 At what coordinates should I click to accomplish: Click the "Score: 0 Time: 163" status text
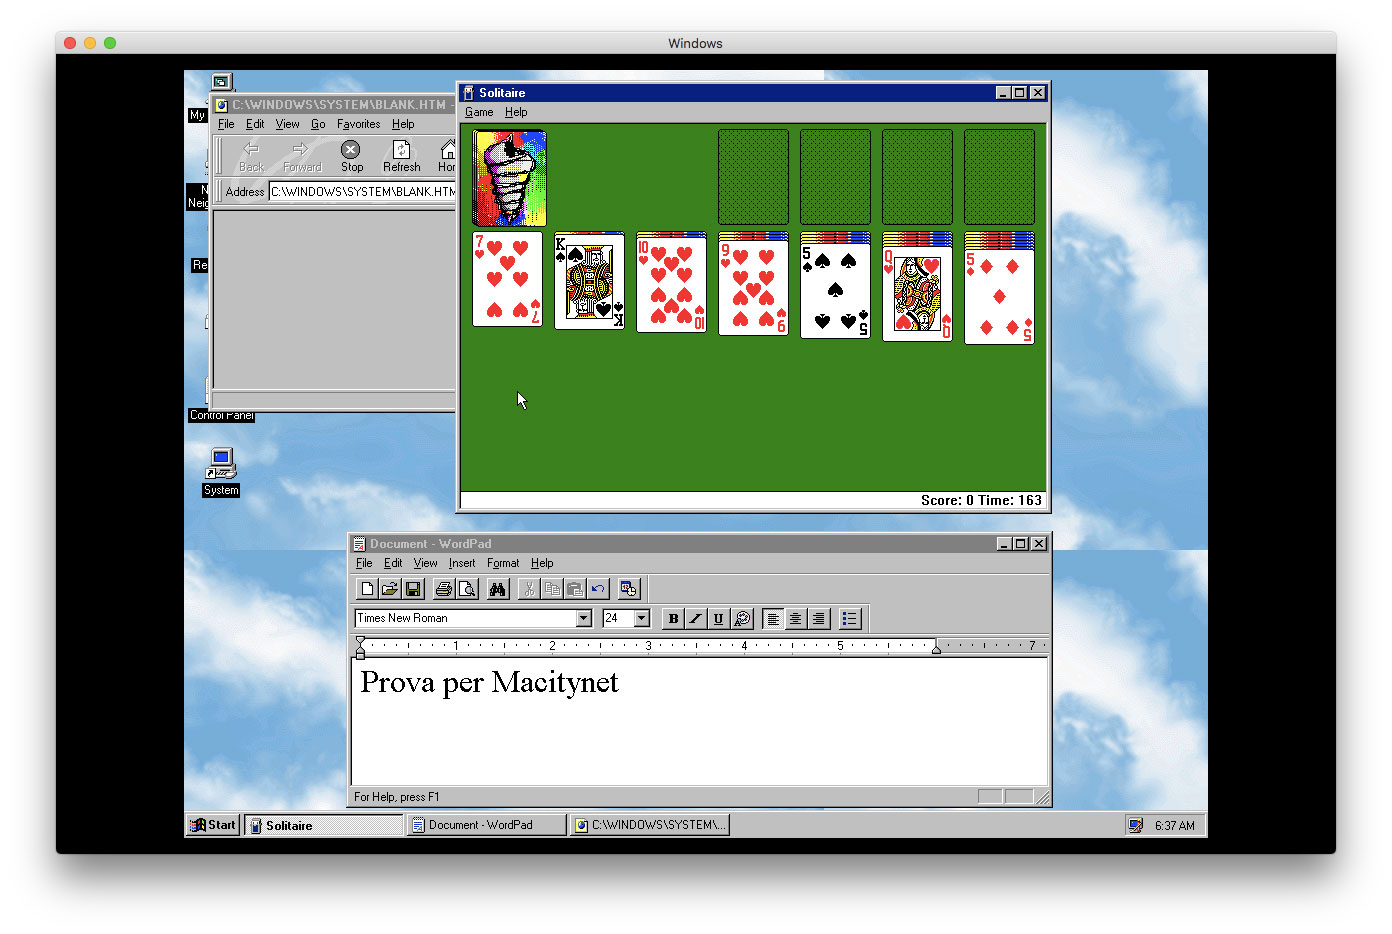coord(981,501)
